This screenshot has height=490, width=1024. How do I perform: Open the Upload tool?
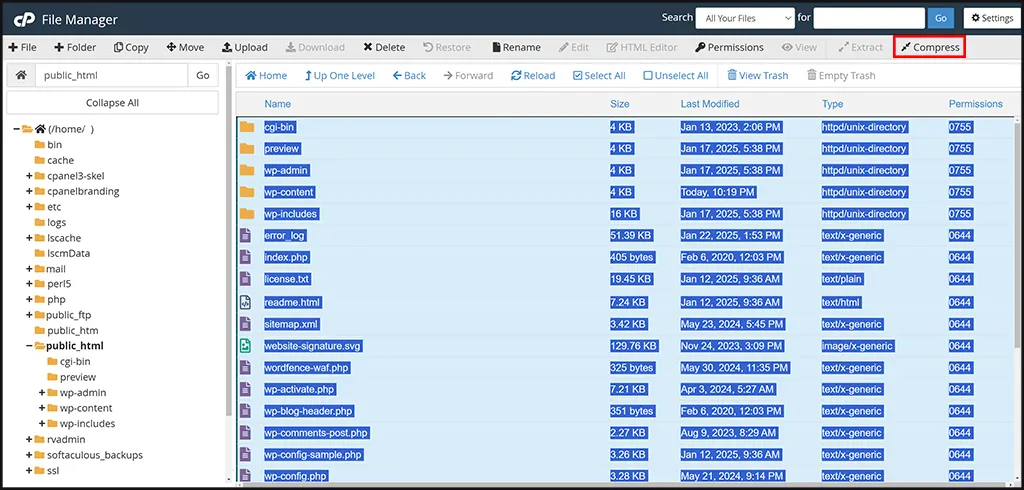tap(245, 47)
